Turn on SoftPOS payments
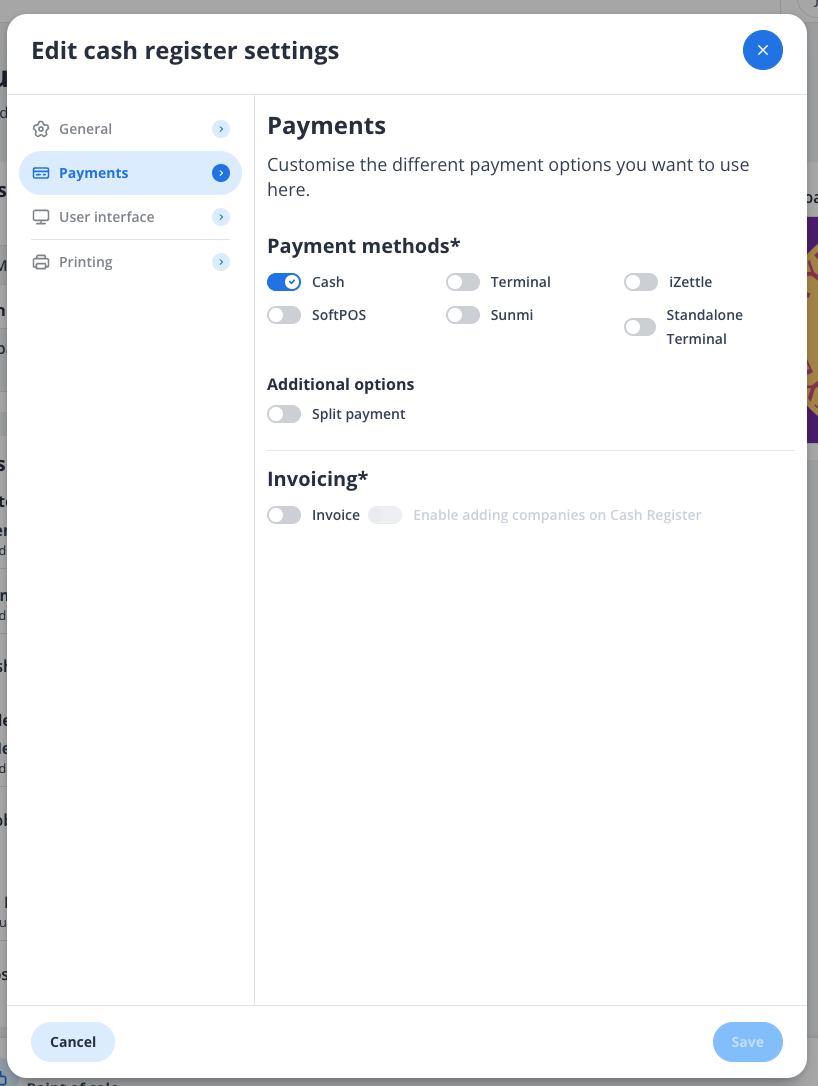The image size is (818, 1086). [284, 314]
